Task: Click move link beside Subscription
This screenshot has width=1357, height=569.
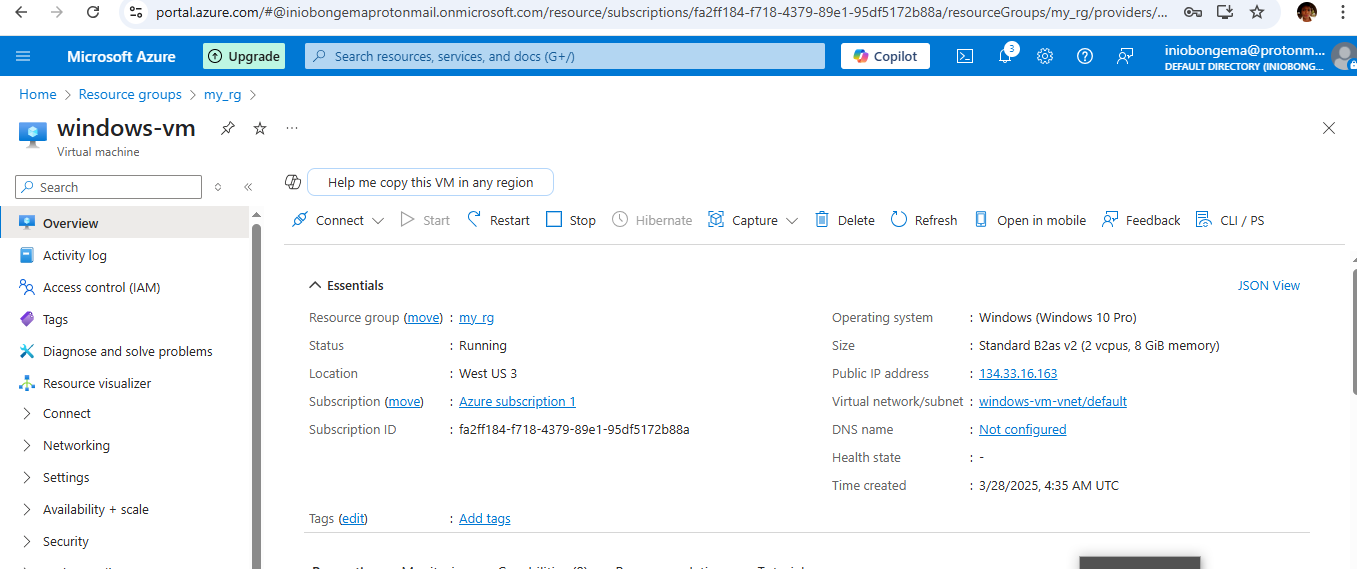Action: tap(404, 401)
